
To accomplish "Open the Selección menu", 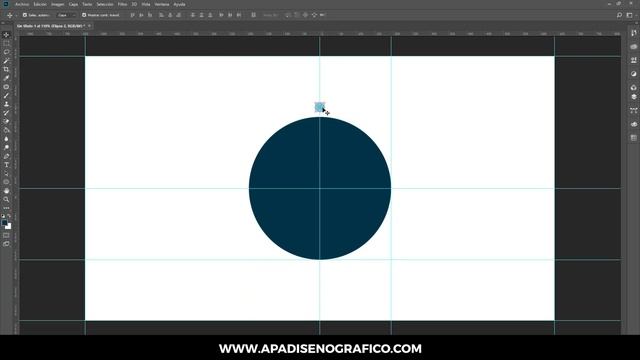I will click(x=105, y=4).
